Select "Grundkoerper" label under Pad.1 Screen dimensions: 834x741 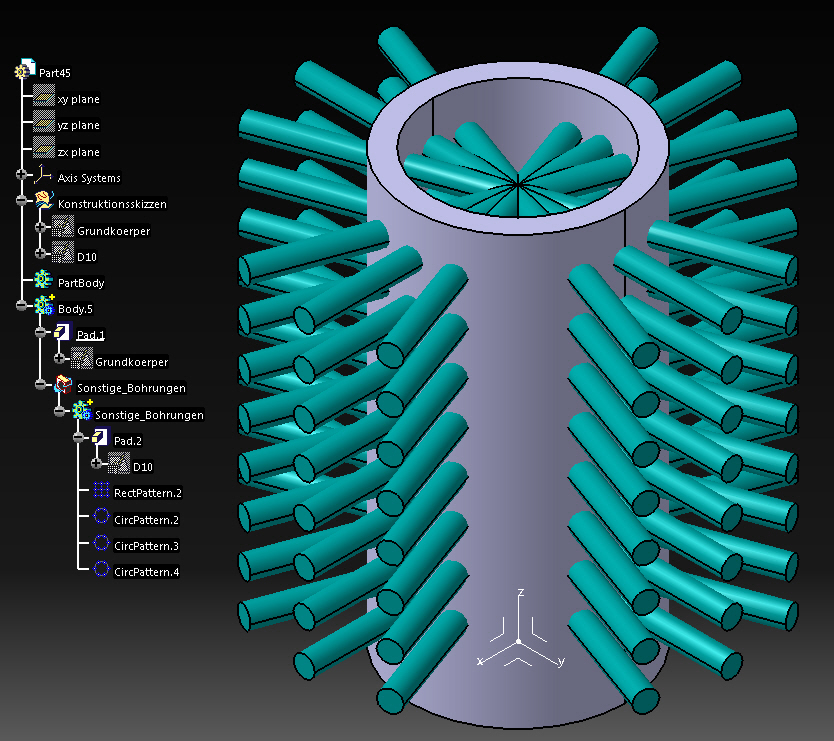132,362
